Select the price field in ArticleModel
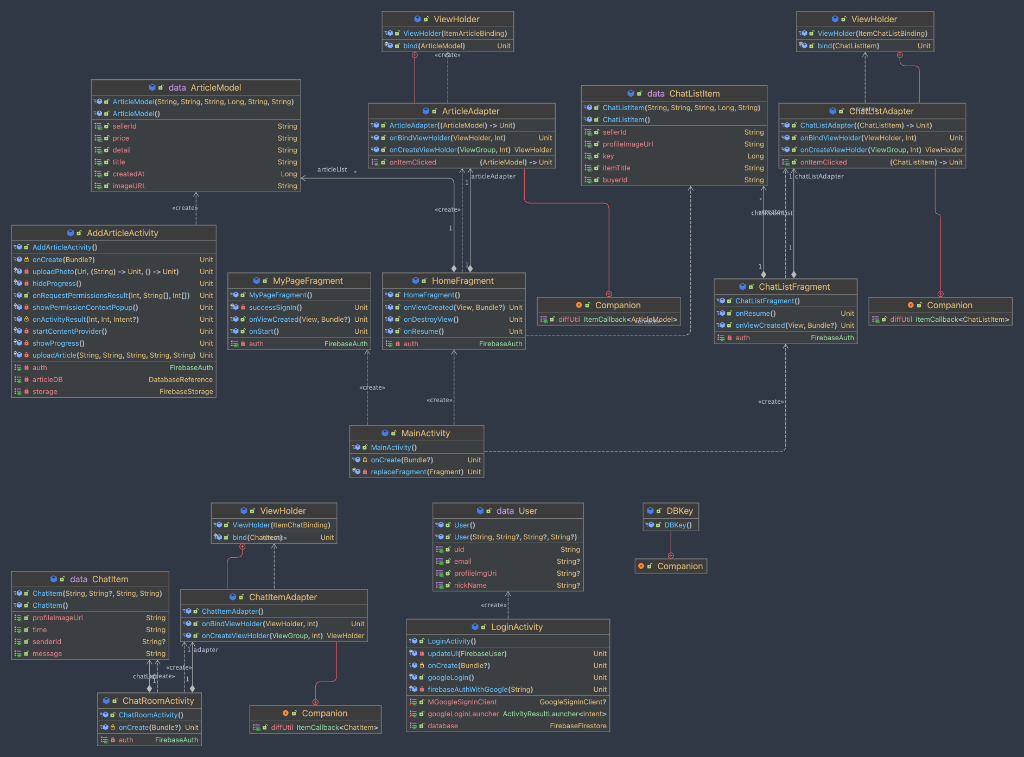The image size is (1024, 757). coord(196,138)
